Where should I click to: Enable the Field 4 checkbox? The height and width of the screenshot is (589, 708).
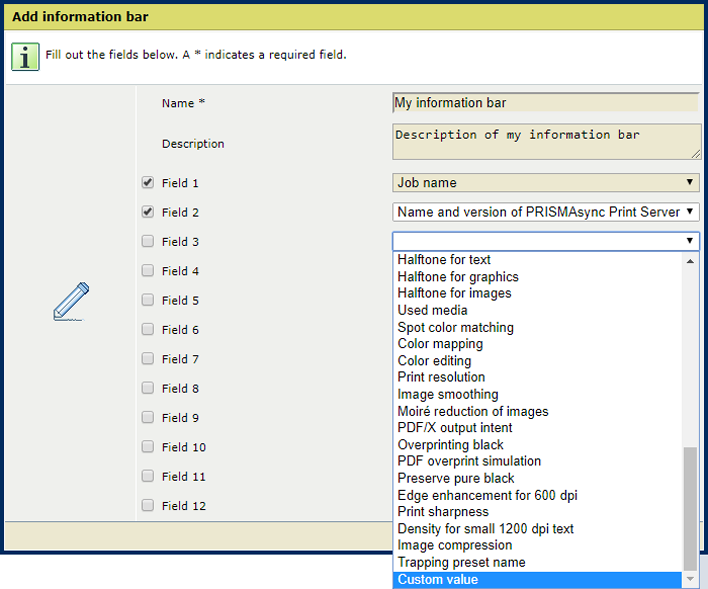click(x=148, y=271)
